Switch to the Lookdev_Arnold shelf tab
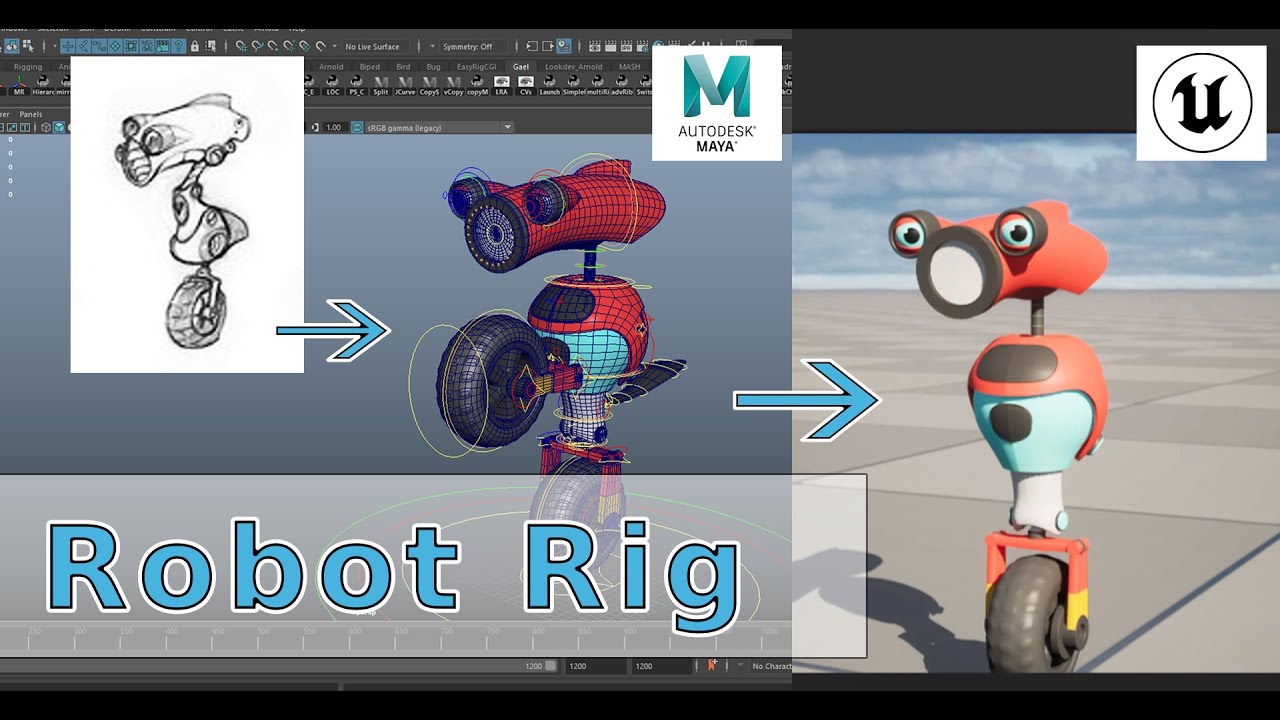Image resolution: width=1280 pixels, height=720 pixels. (x=574, y=67)
